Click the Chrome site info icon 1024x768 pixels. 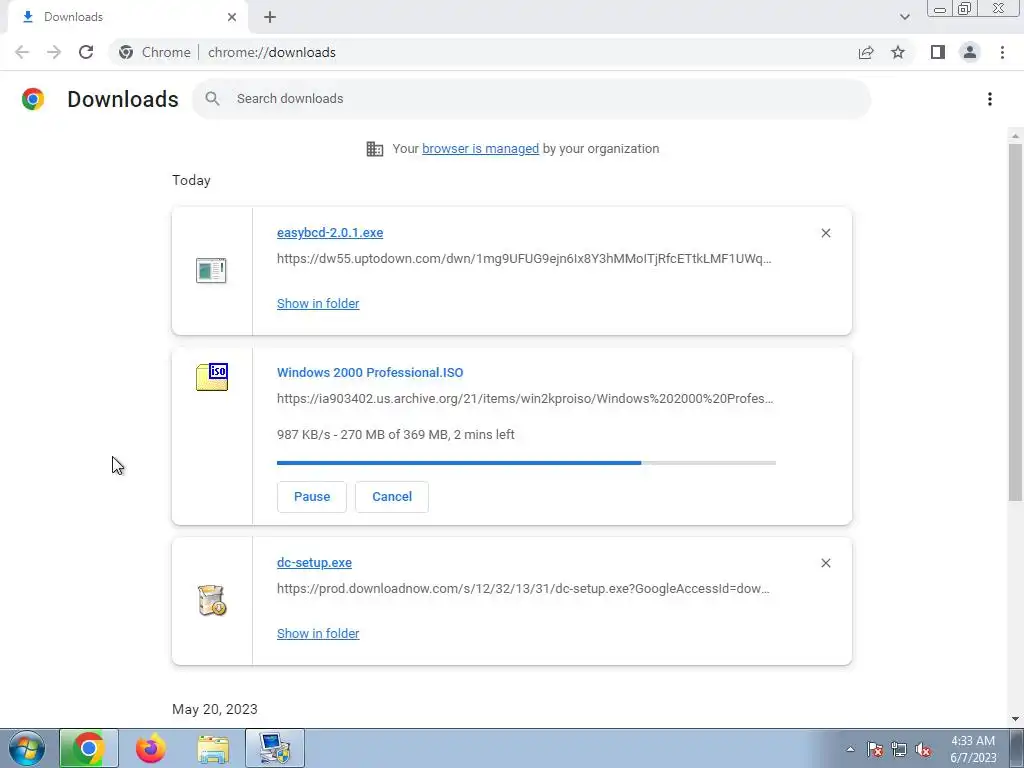coord(126,52)
